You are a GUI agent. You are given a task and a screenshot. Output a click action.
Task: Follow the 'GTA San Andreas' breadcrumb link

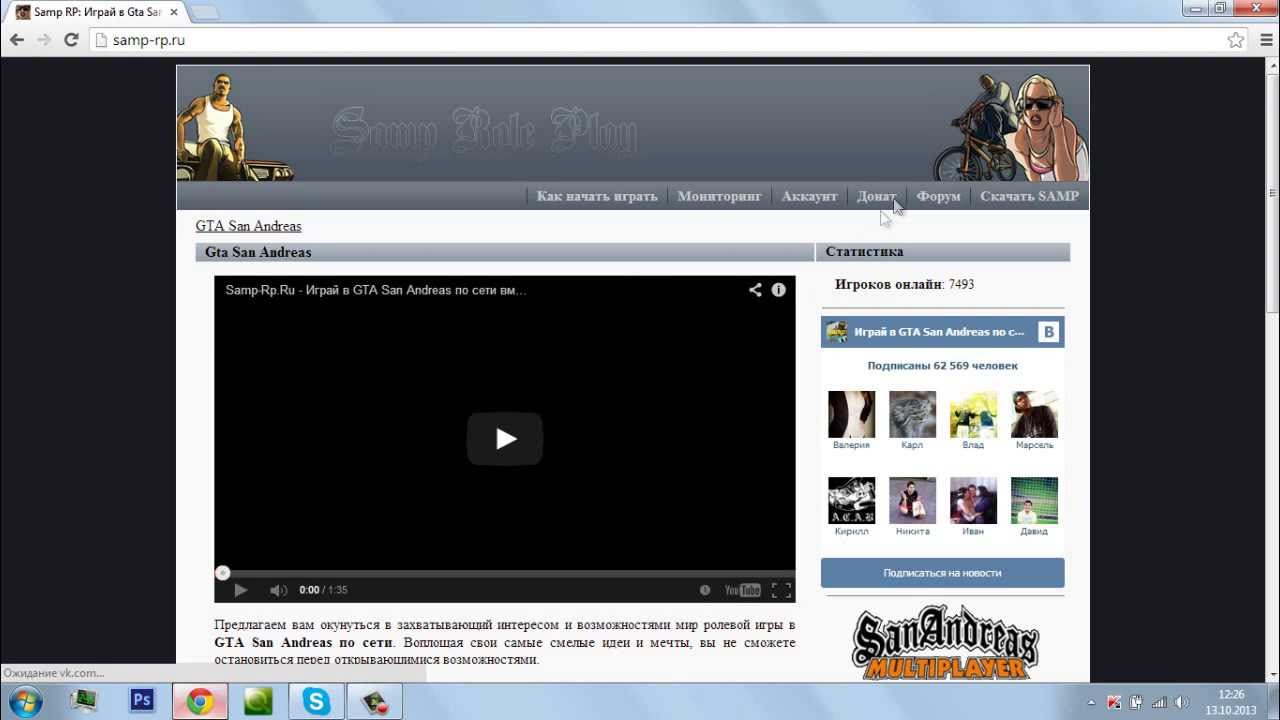[248, 226]
